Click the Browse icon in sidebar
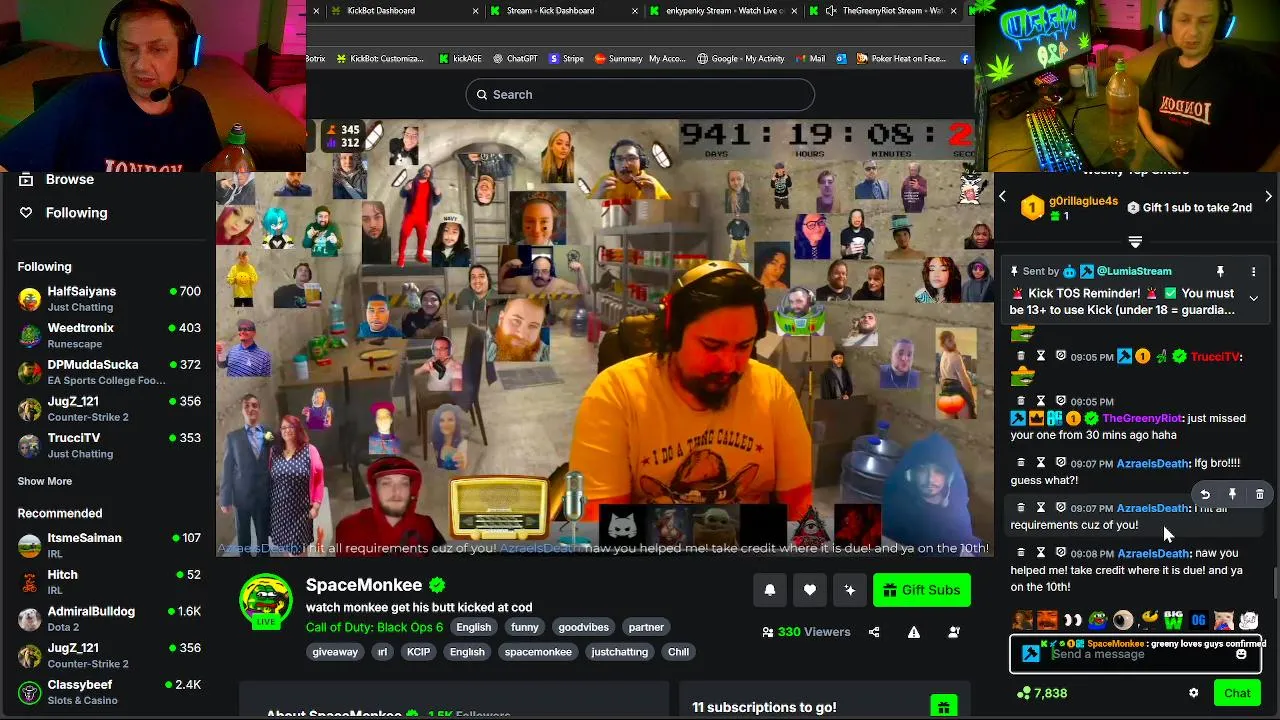Viewport: 1280px width, 720px height. [26, 179]
